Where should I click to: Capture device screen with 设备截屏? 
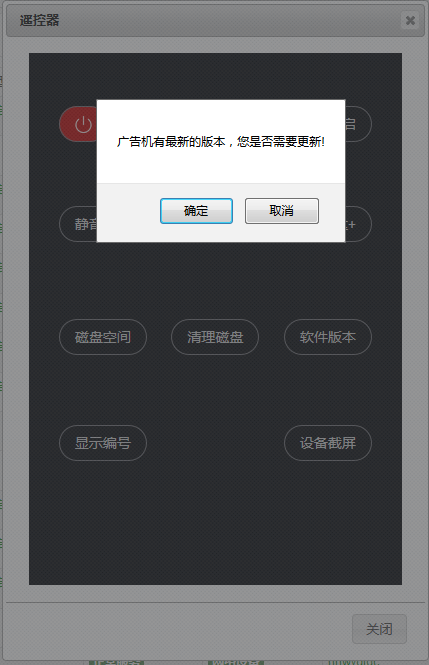click(328, 443)
